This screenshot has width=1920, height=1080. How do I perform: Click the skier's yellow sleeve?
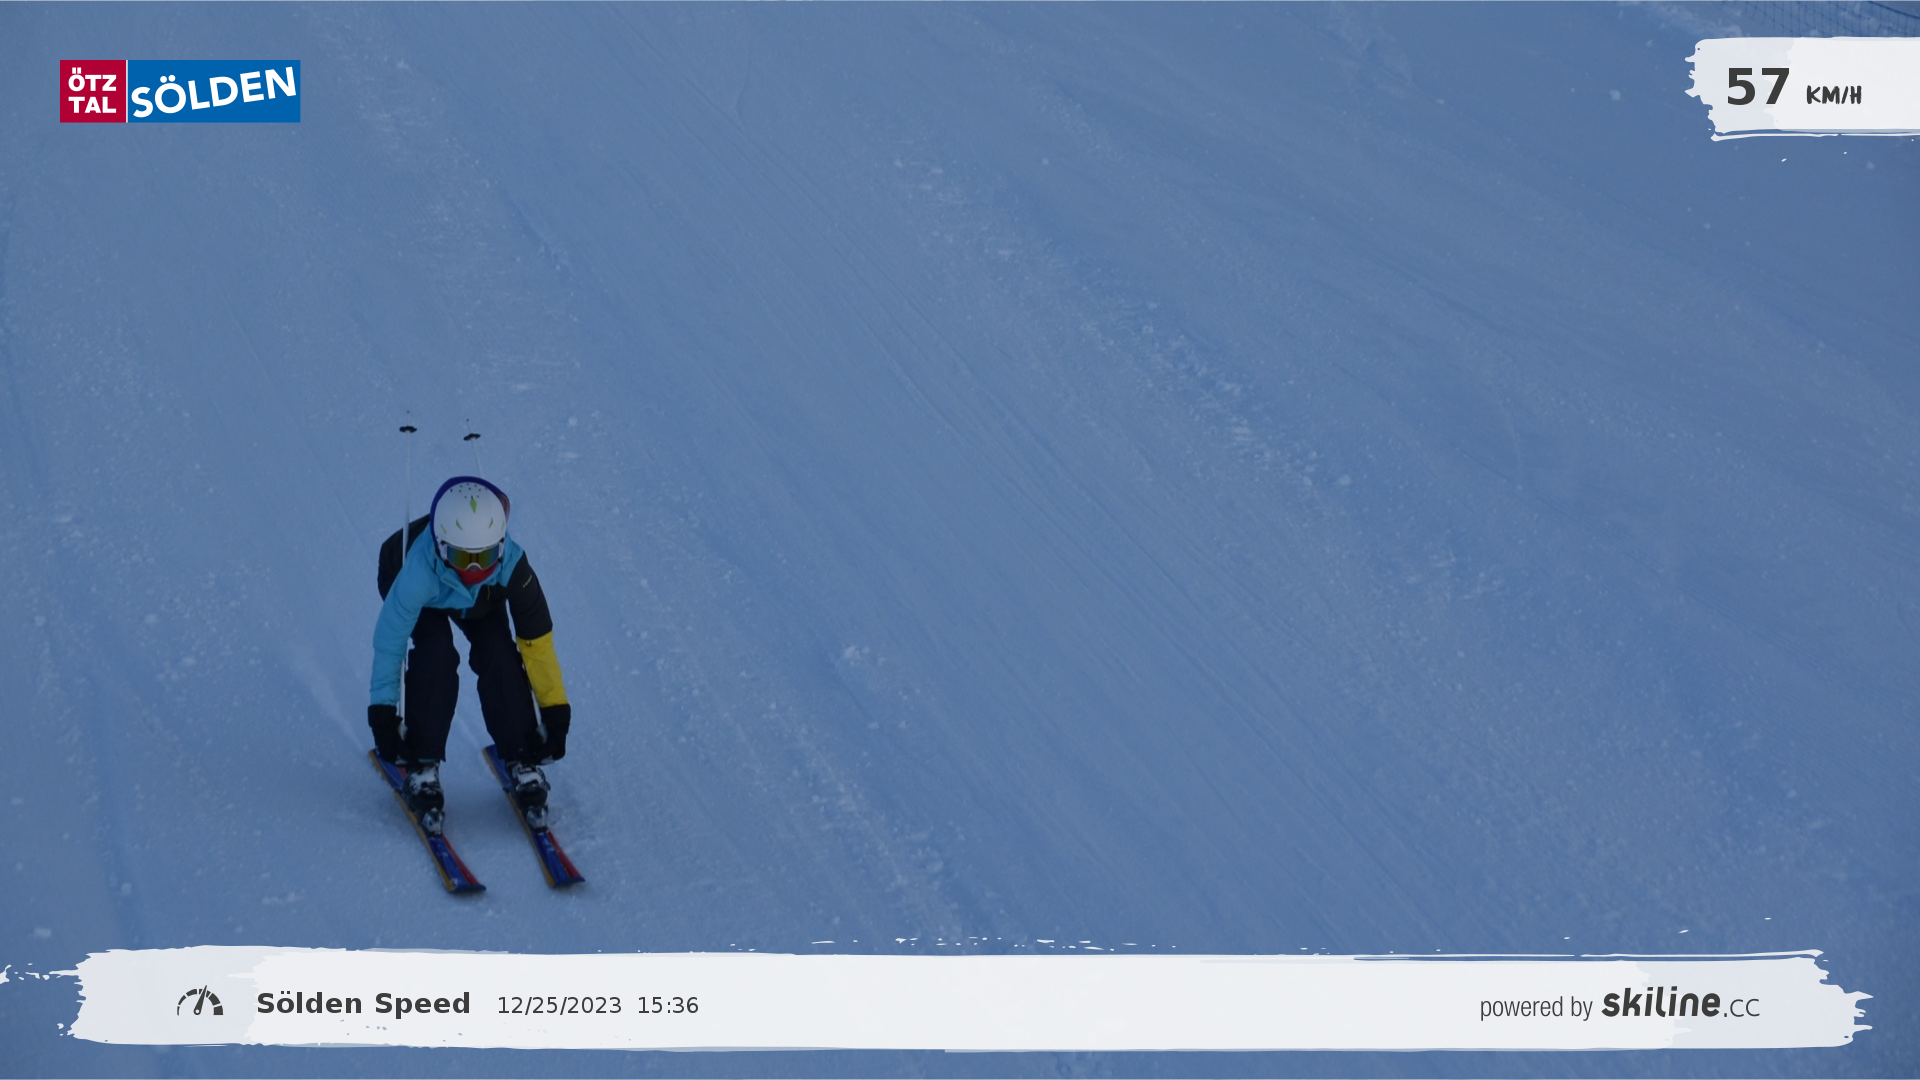point(543,669)
